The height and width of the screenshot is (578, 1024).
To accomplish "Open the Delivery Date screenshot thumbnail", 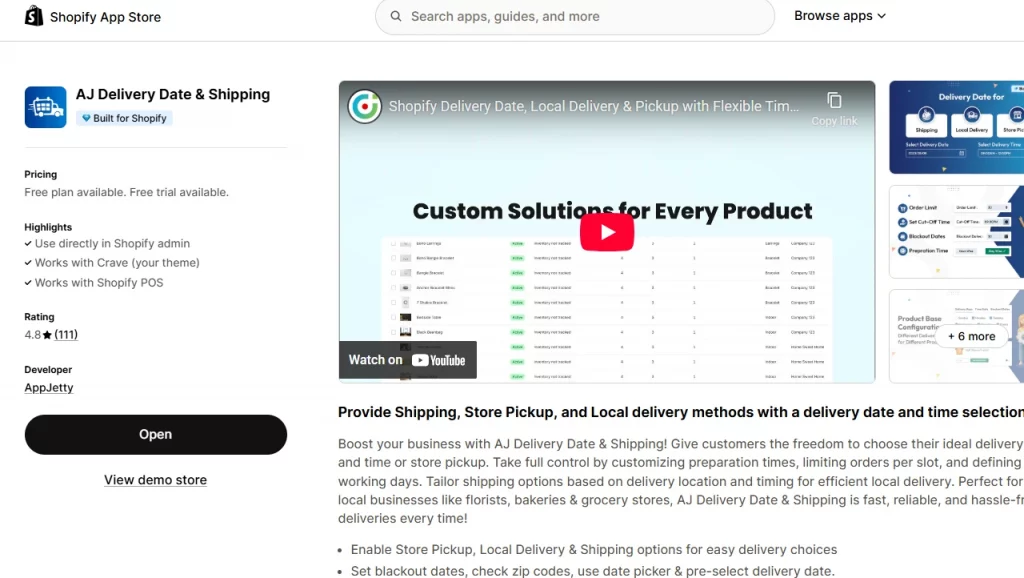I will (956, 127).
